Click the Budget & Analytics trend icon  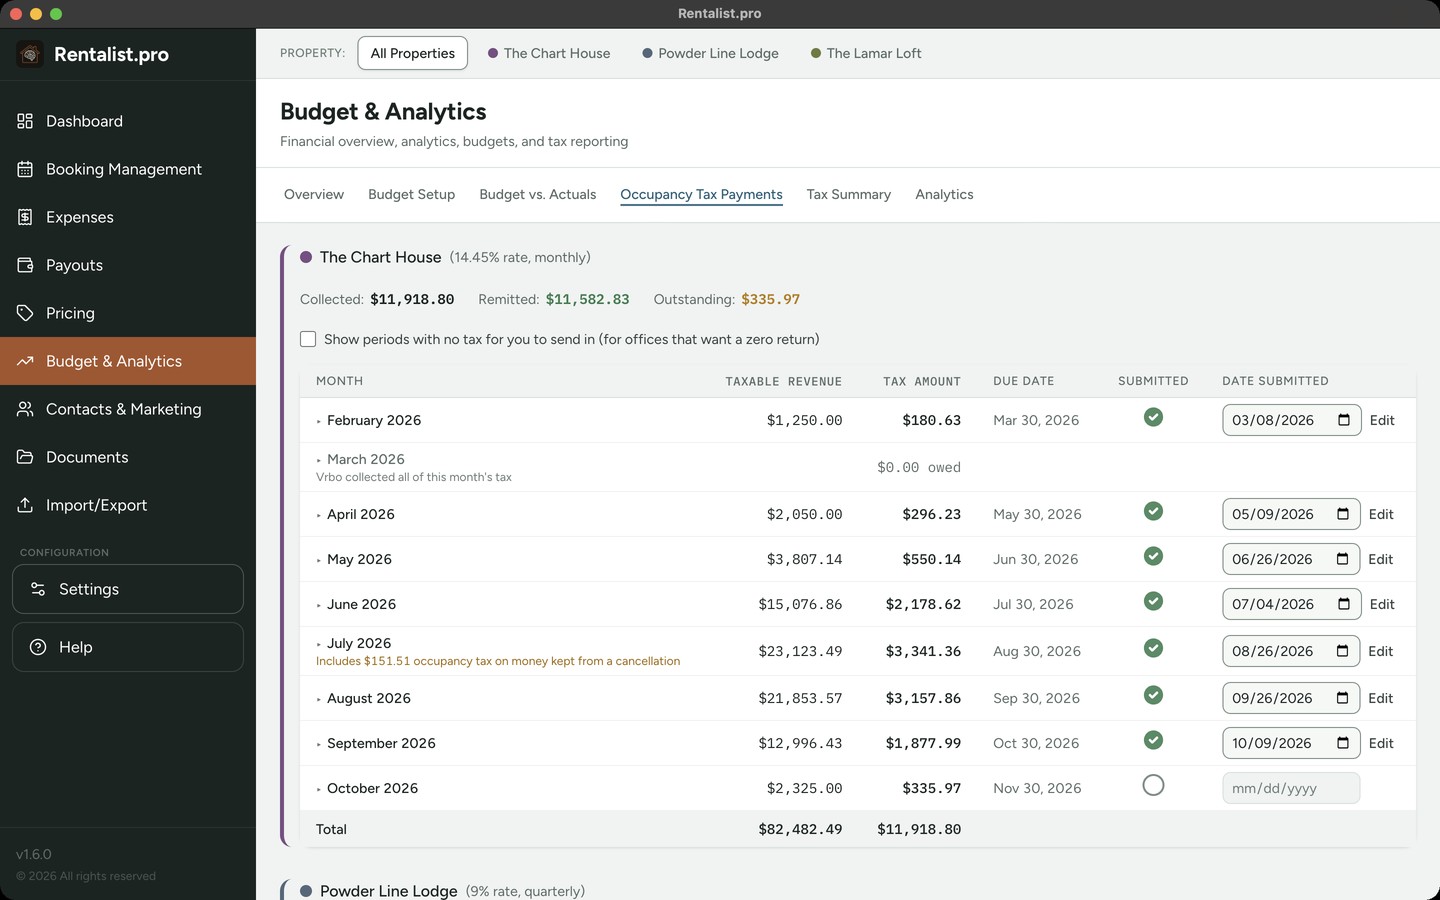coord(25,361)
